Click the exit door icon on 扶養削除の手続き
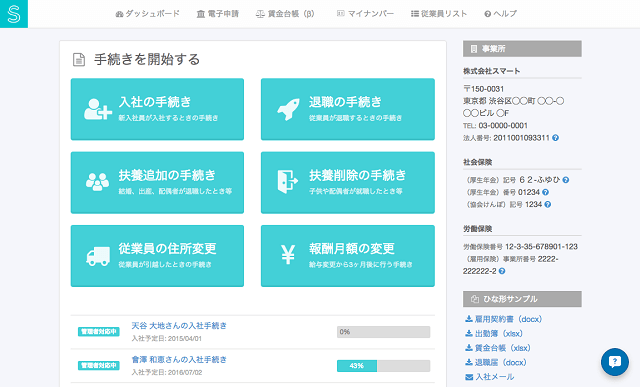Screen dimensions: 640x387 [x=288, y=182]
